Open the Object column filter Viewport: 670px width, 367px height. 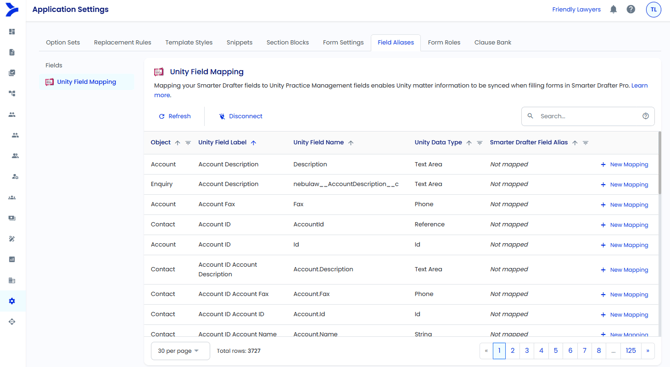tap(188, 143)
